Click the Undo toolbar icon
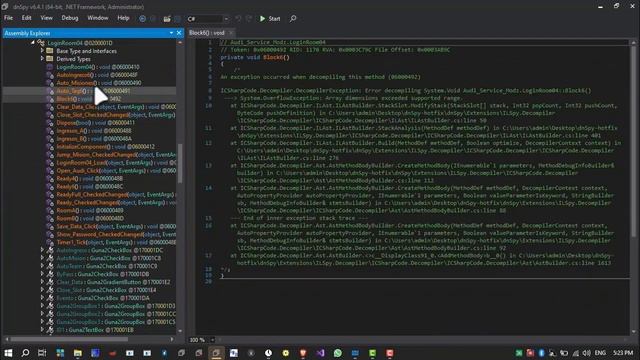This screenshot has width=640, height=360. (238, 19)
